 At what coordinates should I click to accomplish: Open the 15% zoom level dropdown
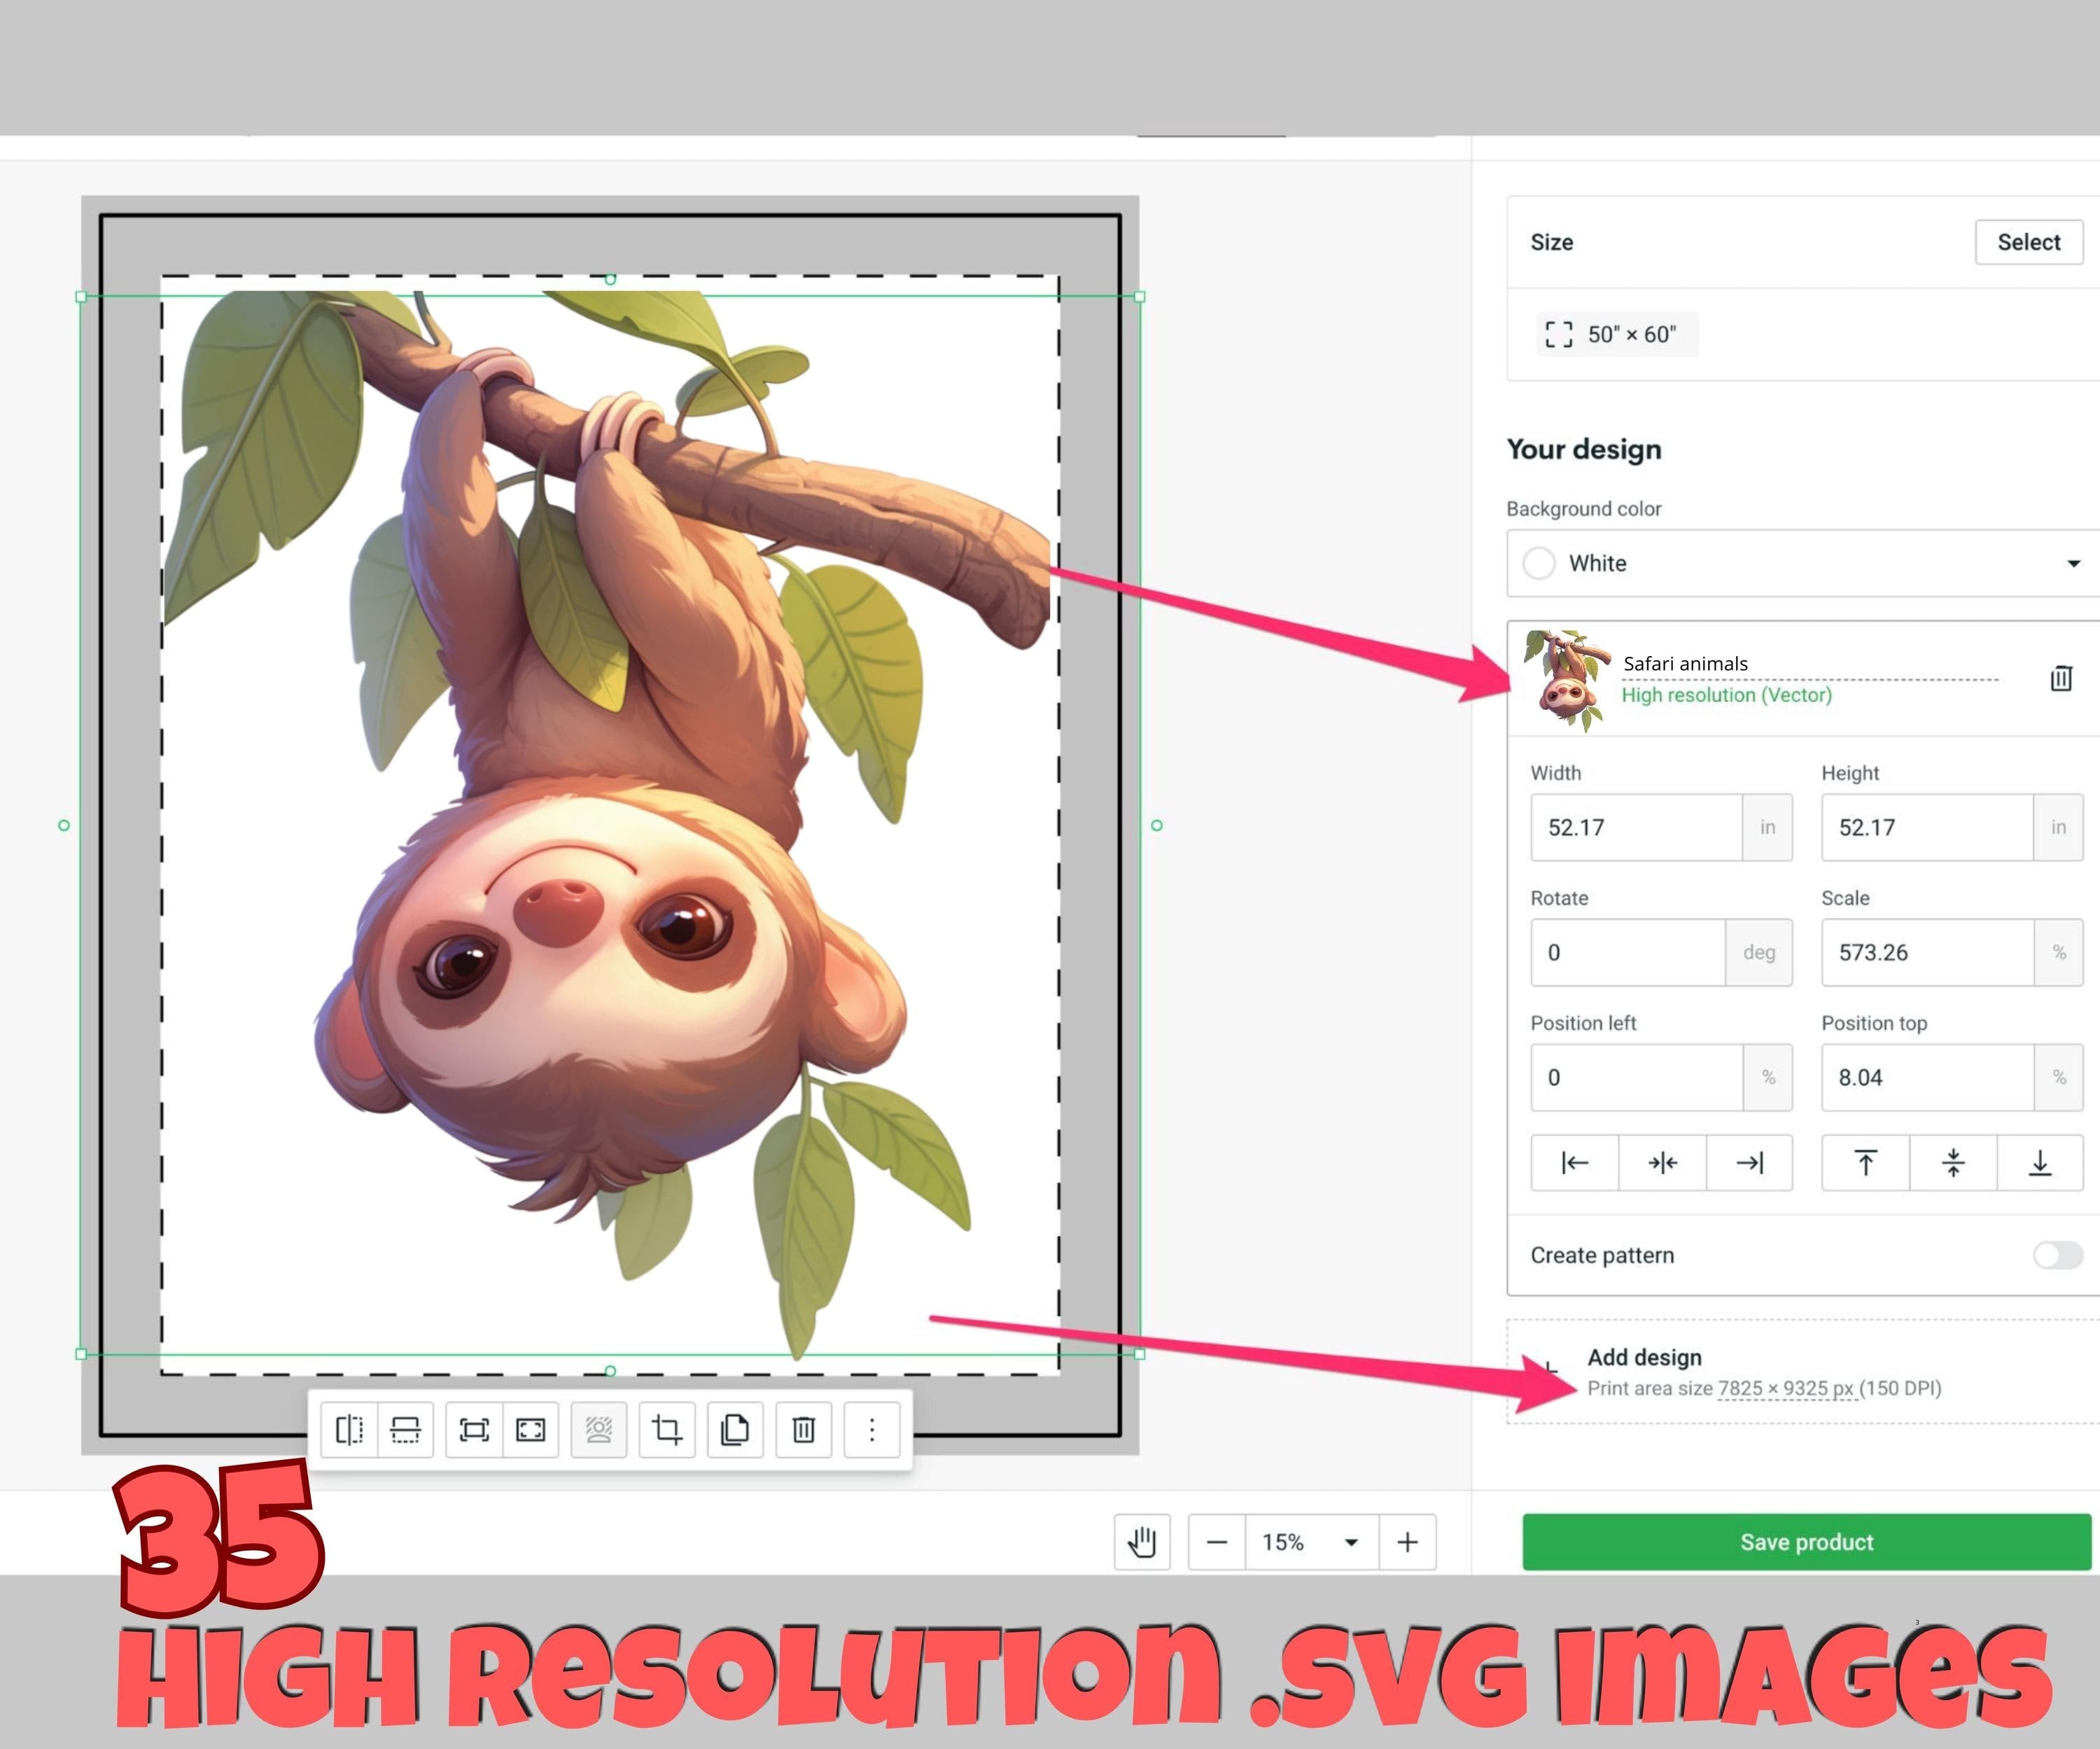(1312, 1542)
